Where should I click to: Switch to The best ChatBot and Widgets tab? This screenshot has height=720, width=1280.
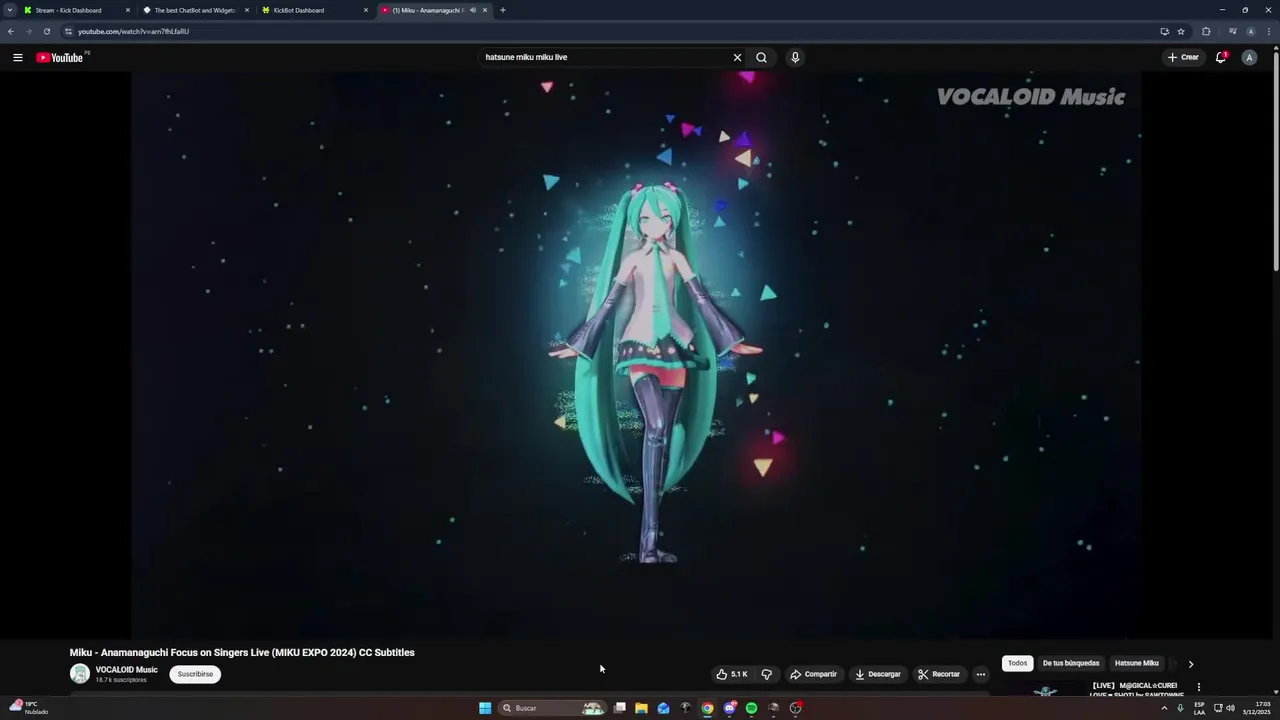pos(195,10)
